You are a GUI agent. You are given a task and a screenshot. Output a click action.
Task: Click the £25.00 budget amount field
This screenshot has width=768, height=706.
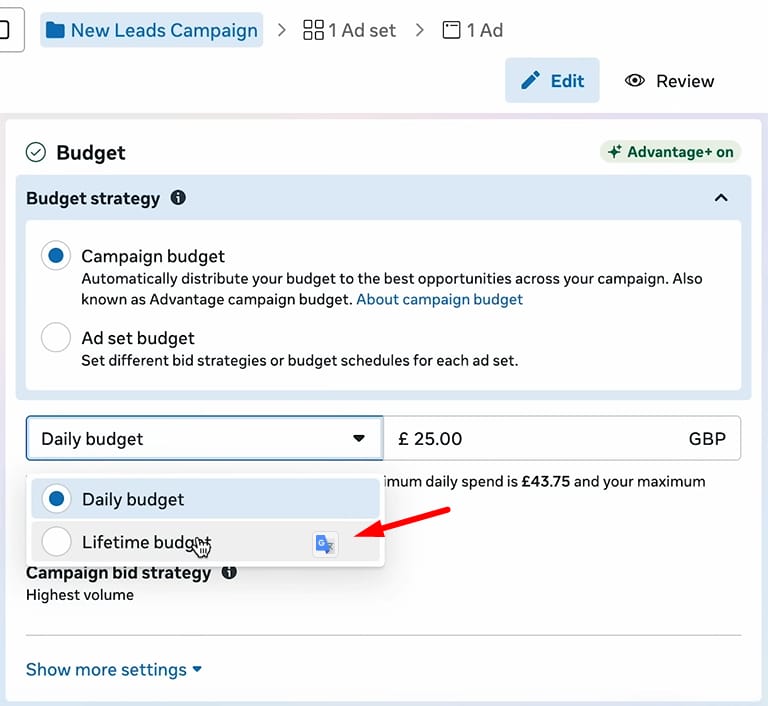(540, 439)
